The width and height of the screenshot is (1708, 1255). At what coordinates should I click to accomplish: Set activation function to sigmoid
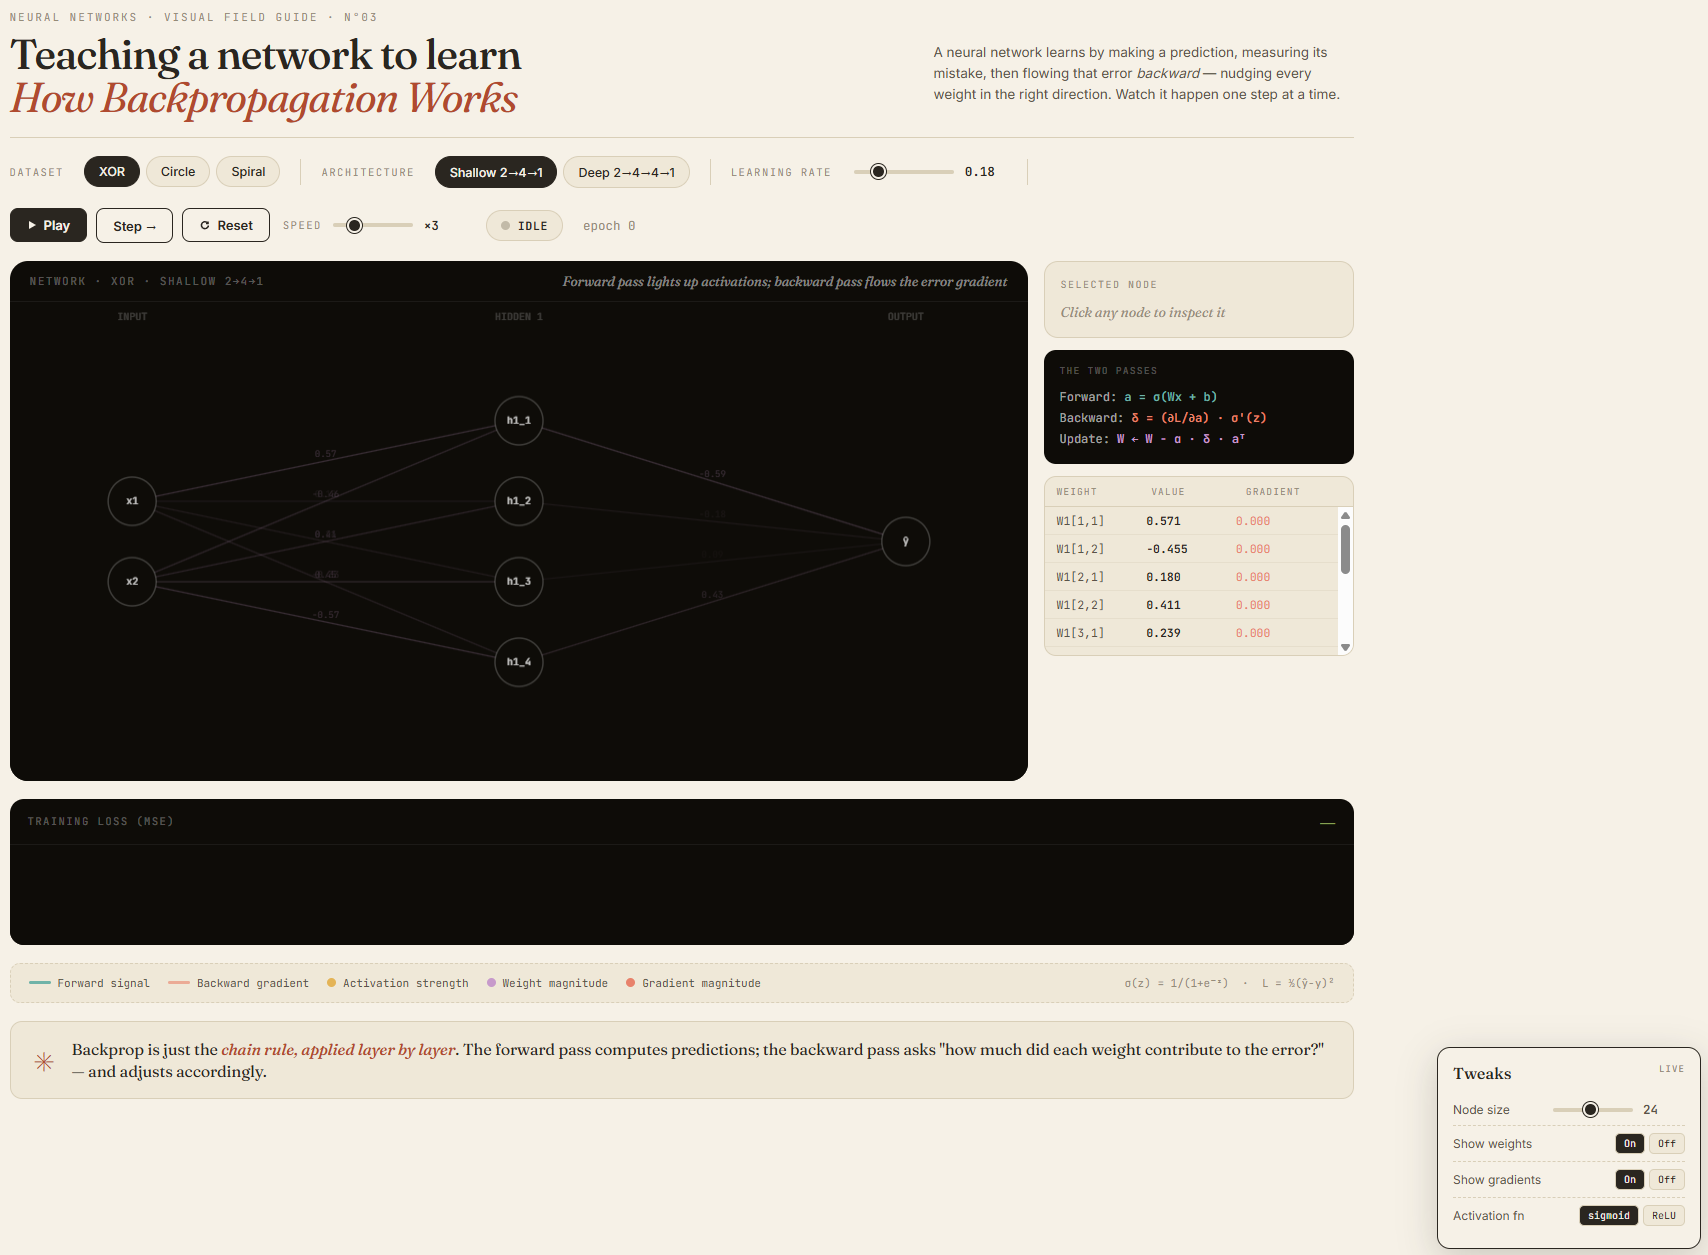1609,1215
